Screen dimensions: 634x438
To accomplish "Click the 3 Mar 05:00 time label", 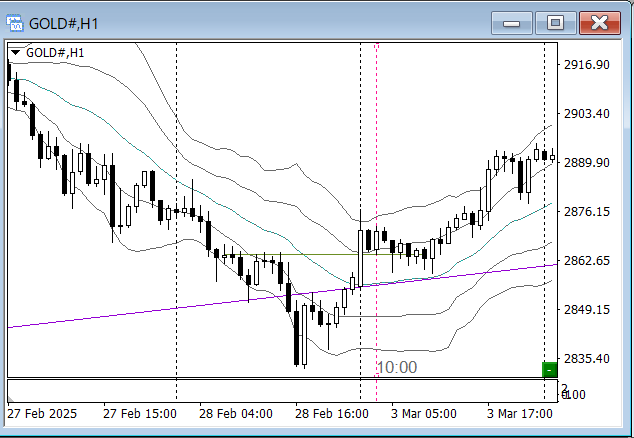I will [424, 414].
